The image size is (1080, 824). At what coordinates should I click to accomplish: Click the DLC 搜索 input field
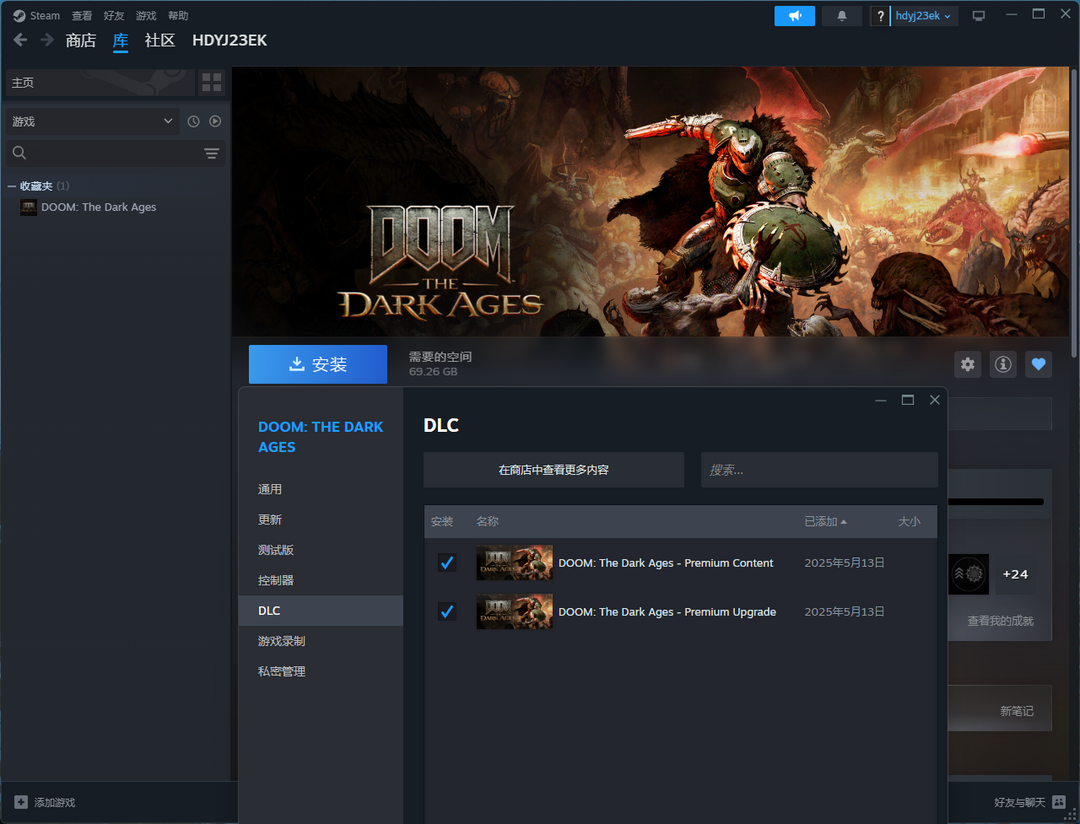tap(820, 470)
